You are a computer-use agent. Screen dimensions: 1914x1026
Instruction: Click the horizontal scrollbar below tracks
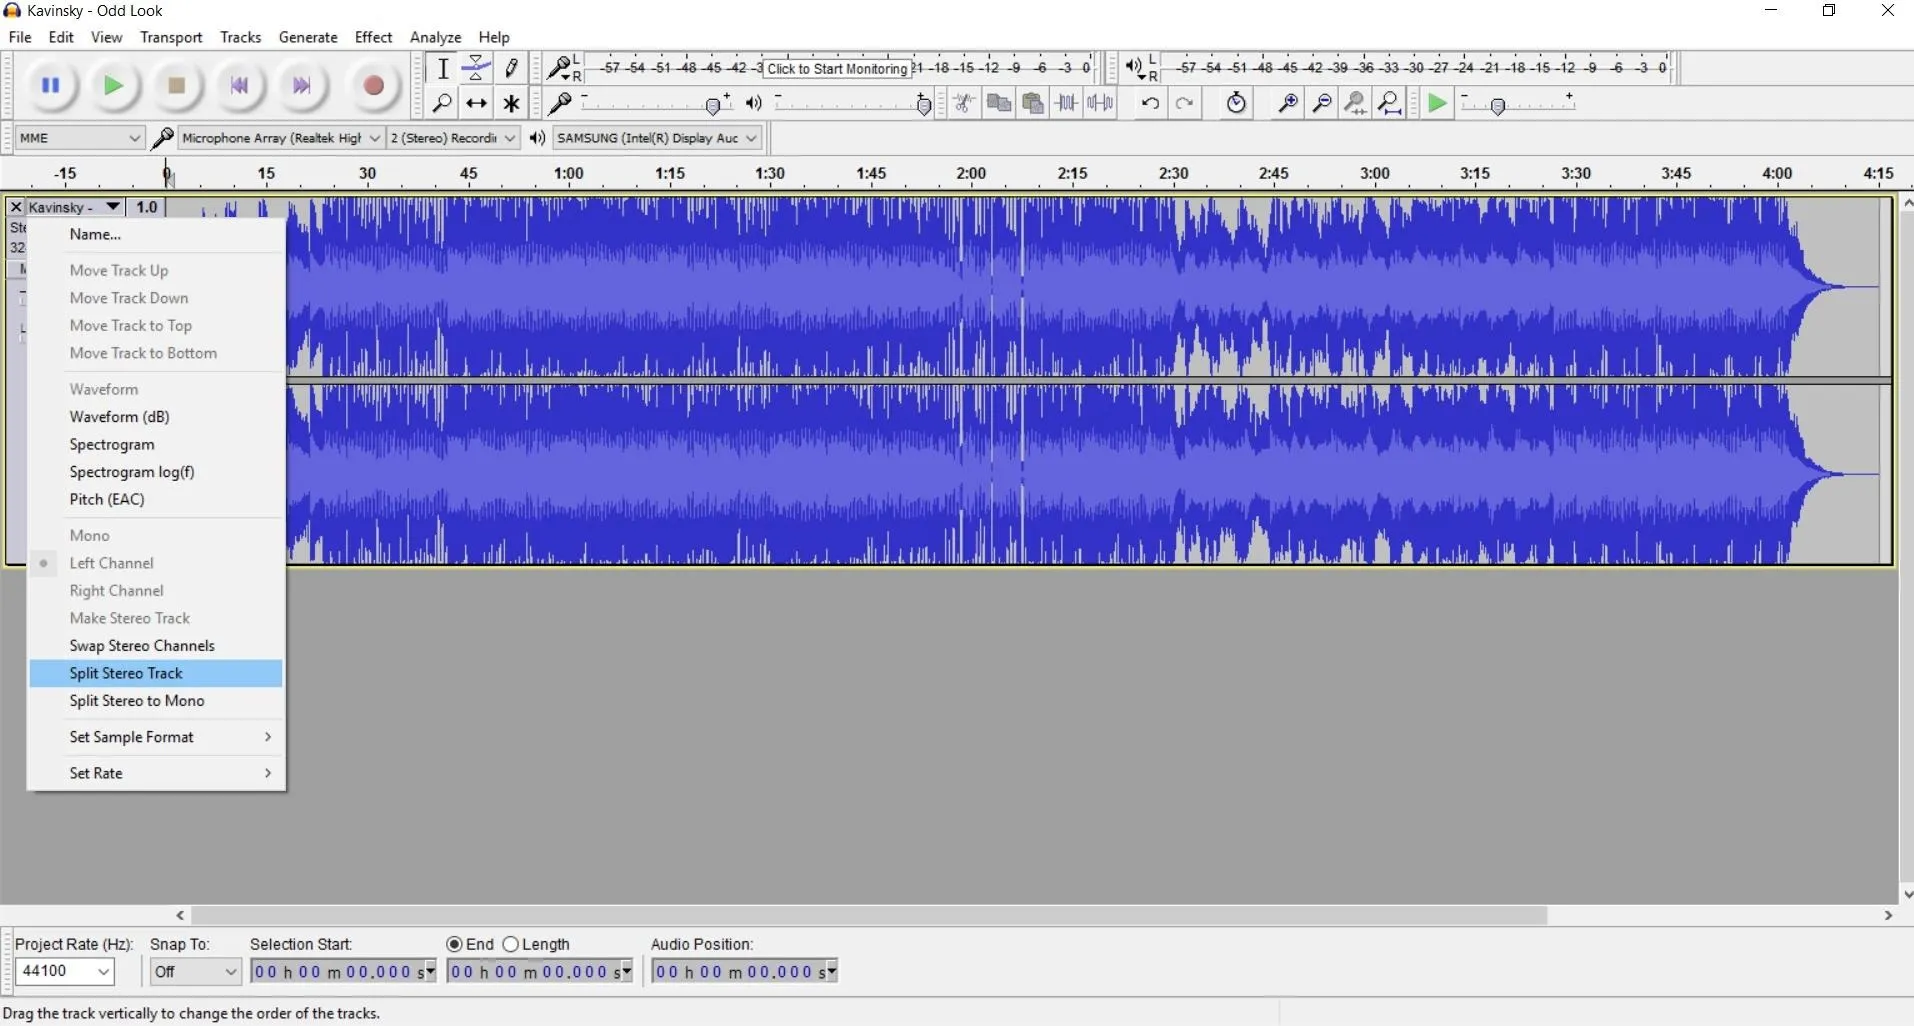coord(869,915)
